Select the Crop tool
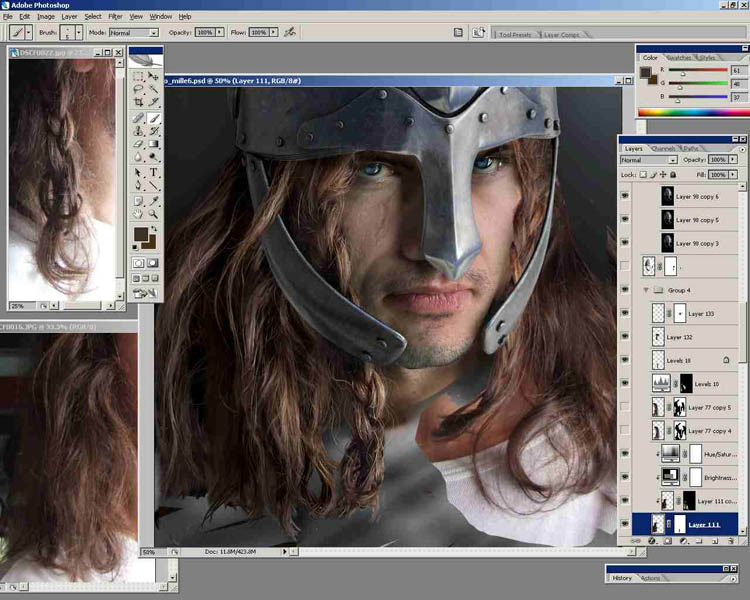The image size is (750, 600). coord(138,103)
